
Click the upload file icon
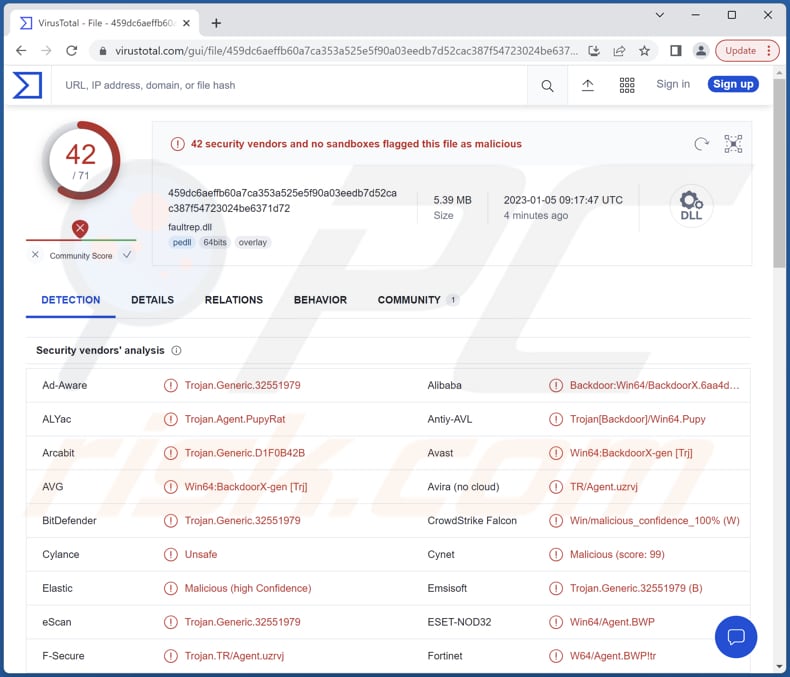[588, 86]
